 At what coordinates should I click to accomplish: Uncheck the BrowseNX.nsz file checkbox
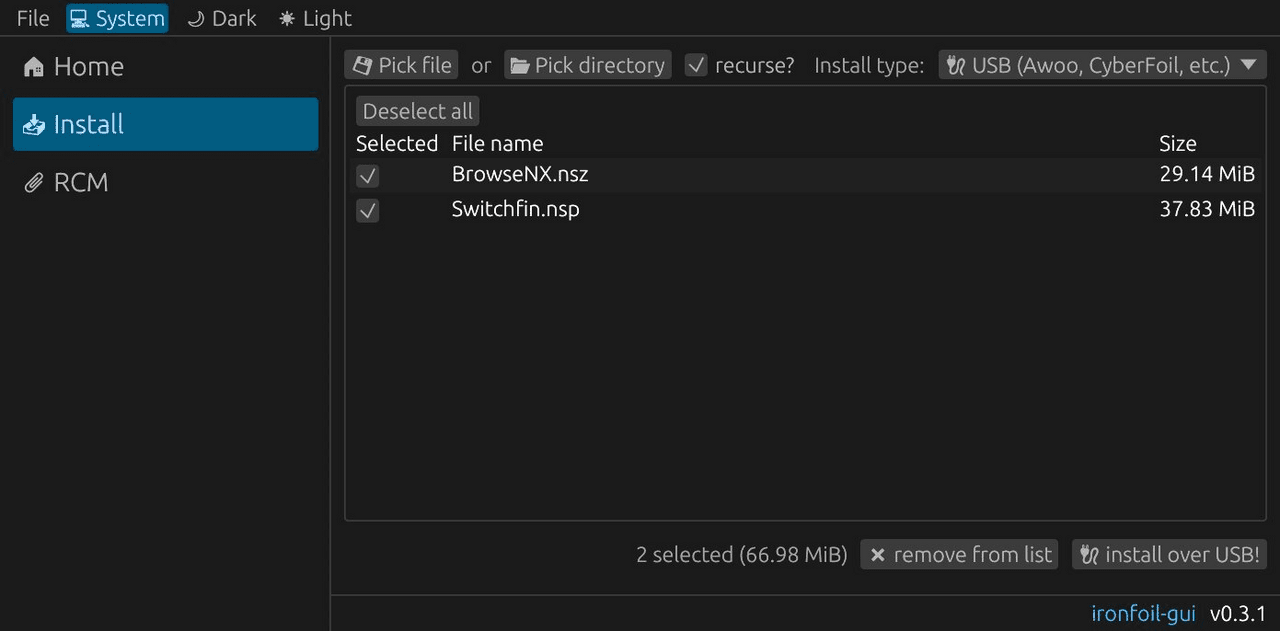(368, 176)
